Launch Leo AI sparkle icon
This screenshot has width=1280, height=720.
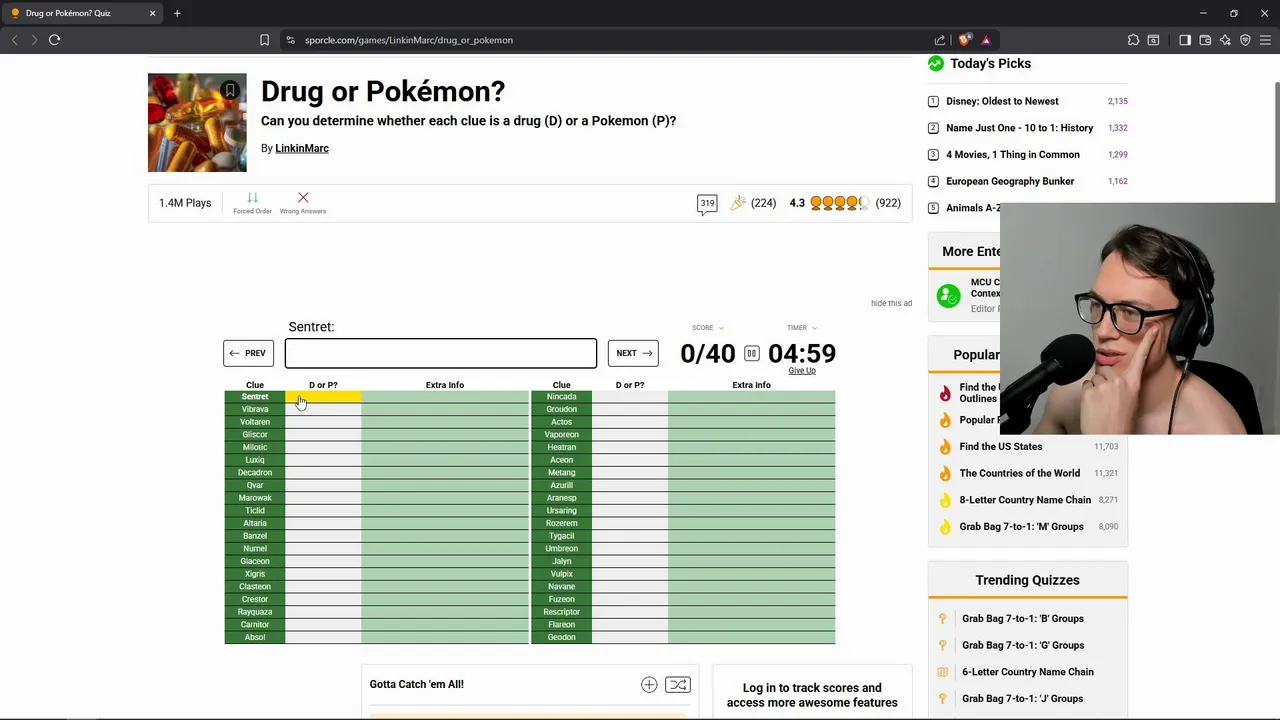point(1225,40)
